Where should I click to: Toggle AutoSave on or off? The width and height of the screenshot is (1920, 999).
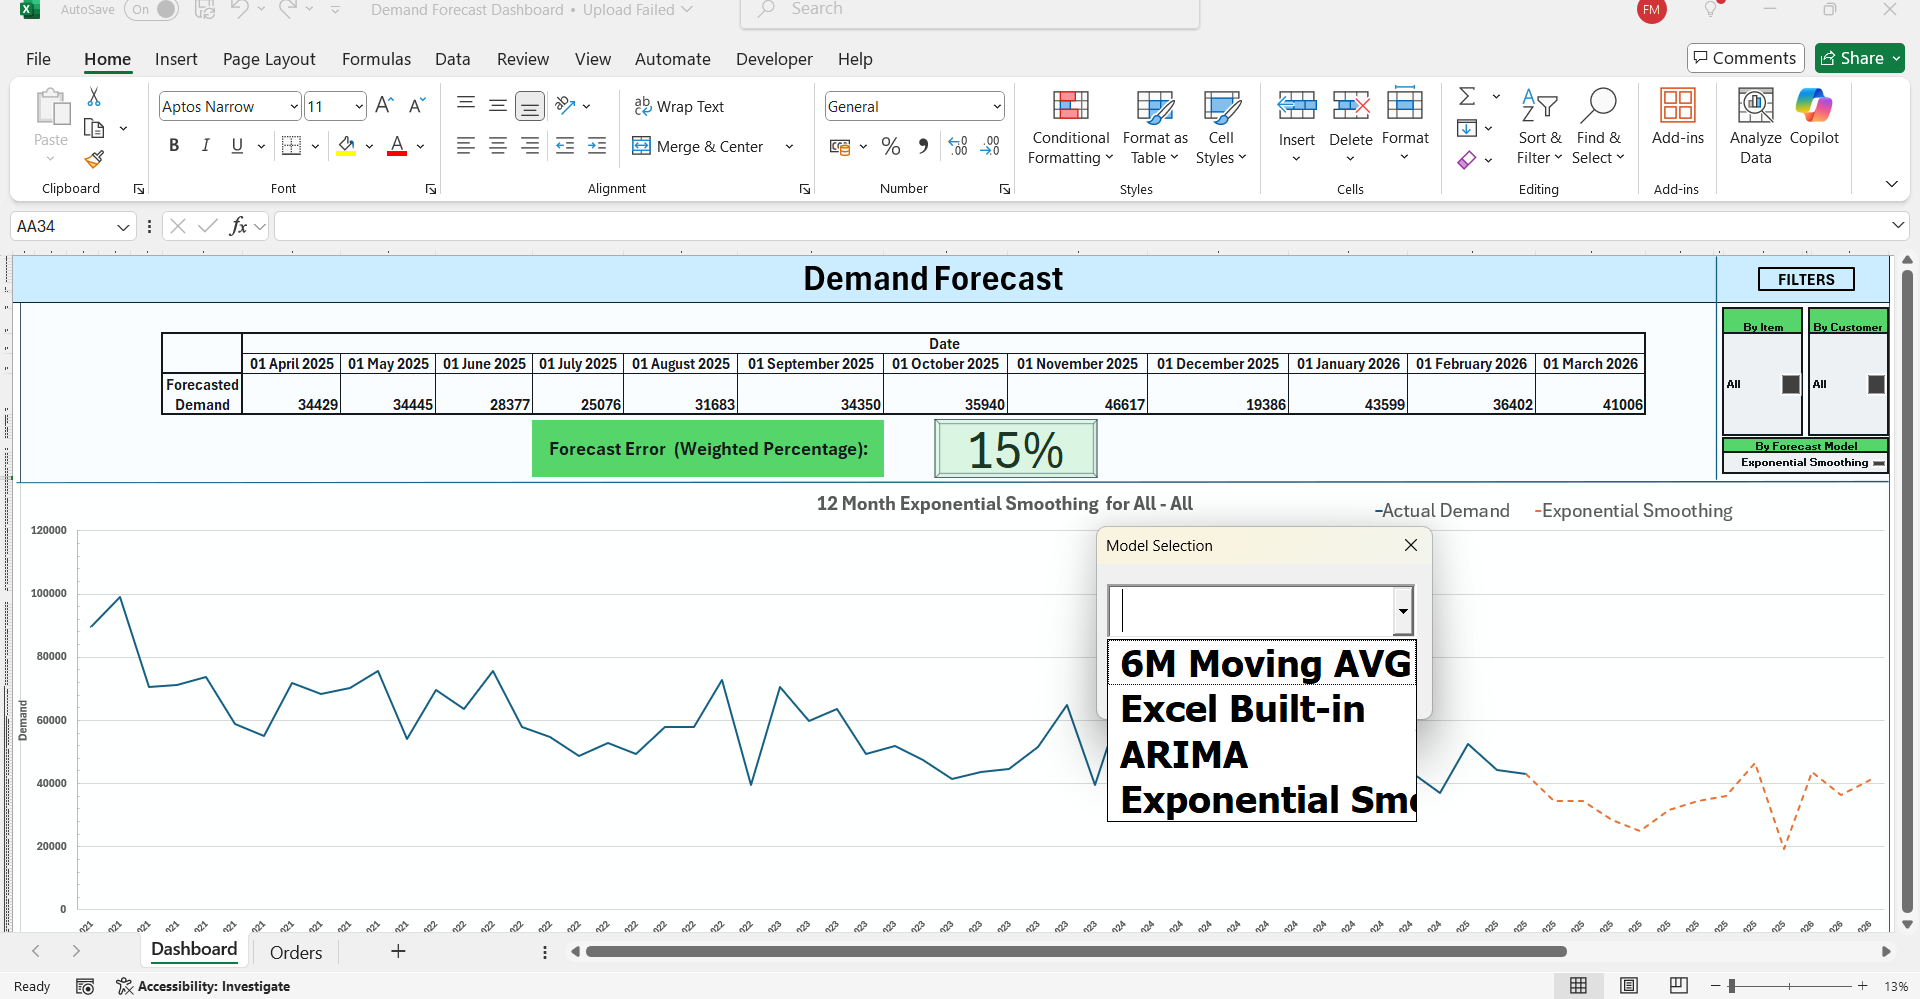coord(152,9)
